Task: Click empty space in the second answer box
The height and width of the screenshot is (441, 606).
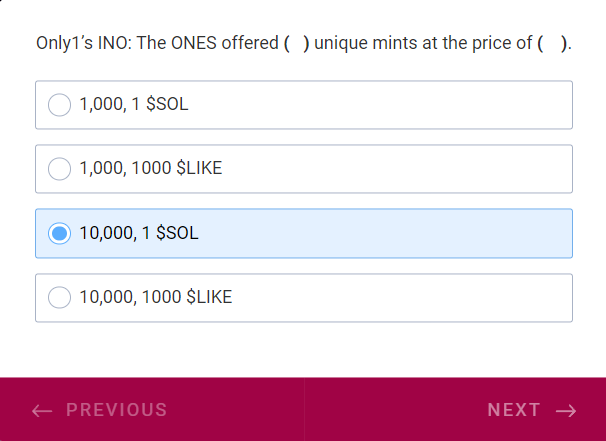Action: point(400,169)
